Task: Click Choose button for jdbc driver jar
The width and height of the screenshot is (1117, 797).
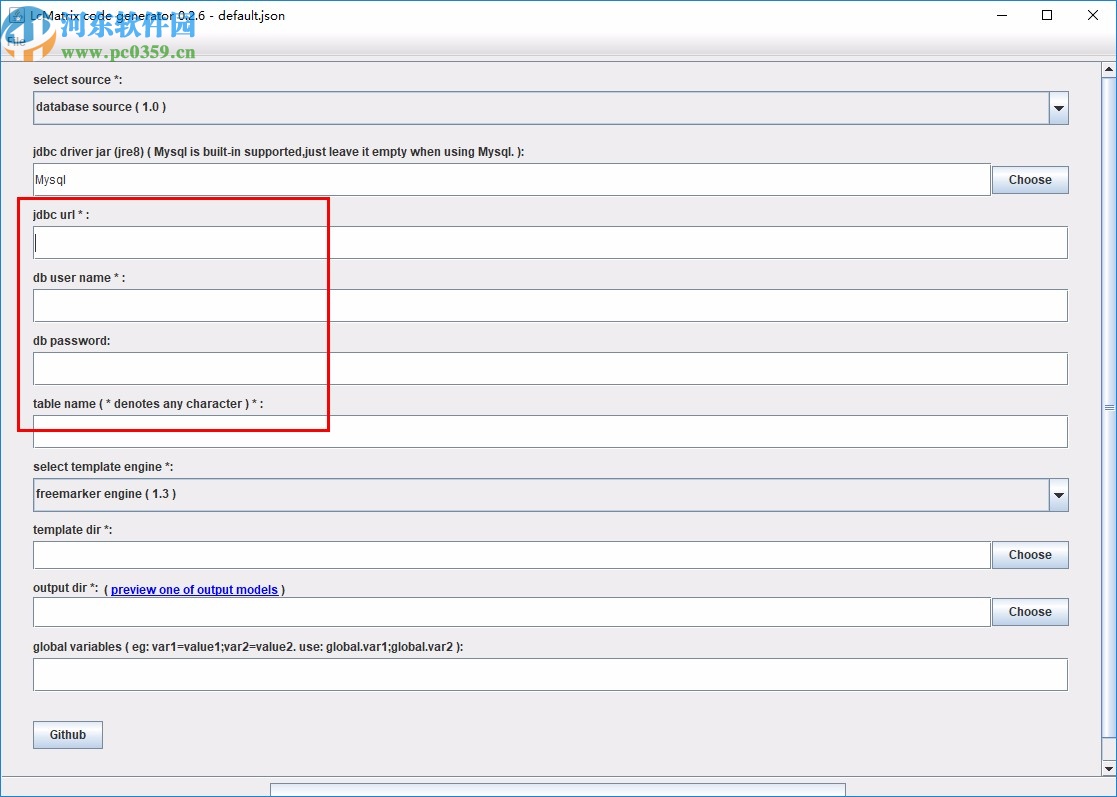Action: (1030, 179)
